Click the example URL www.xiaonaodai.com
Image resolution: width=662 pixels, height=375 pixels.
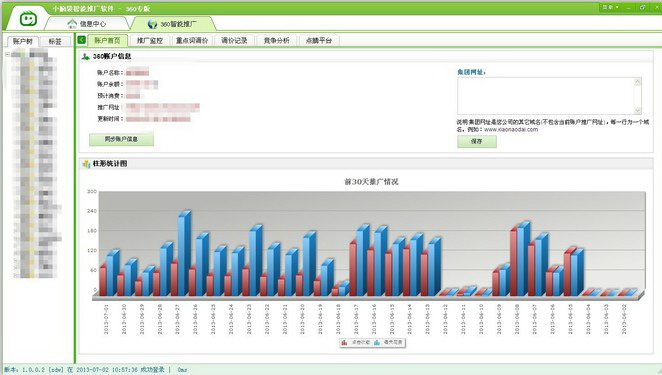tap(511, 130)
